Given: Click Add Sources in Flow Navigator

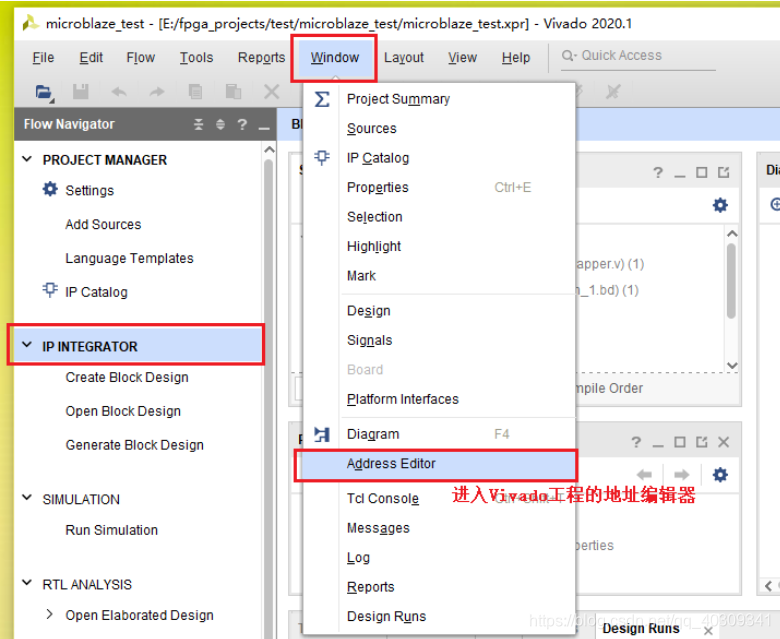Looking at the screenshot, I should 103,224.
